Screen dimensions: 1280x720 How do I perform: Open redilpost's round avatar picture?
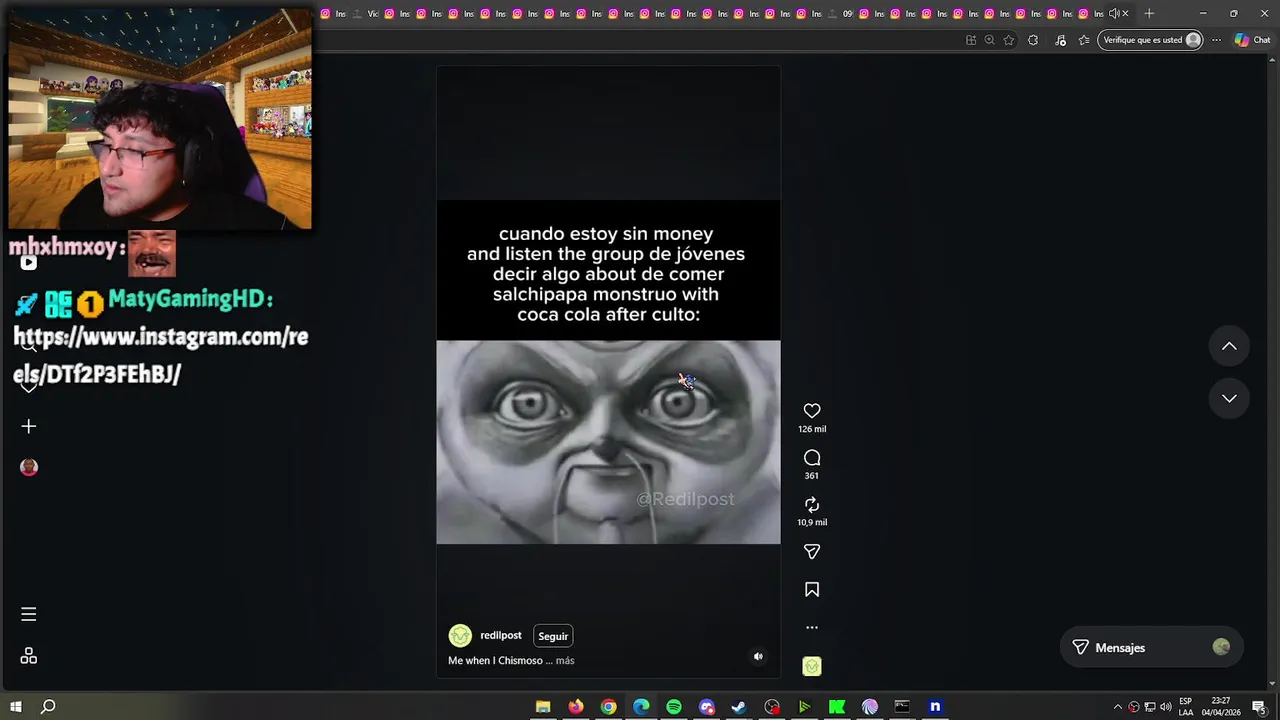tap(460, 636)
